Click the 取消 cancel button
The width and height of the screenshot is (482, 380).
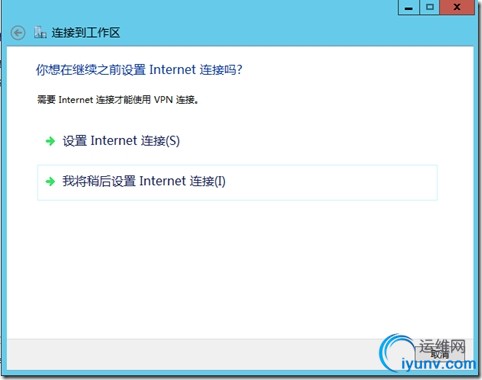[x=440, y=354]
